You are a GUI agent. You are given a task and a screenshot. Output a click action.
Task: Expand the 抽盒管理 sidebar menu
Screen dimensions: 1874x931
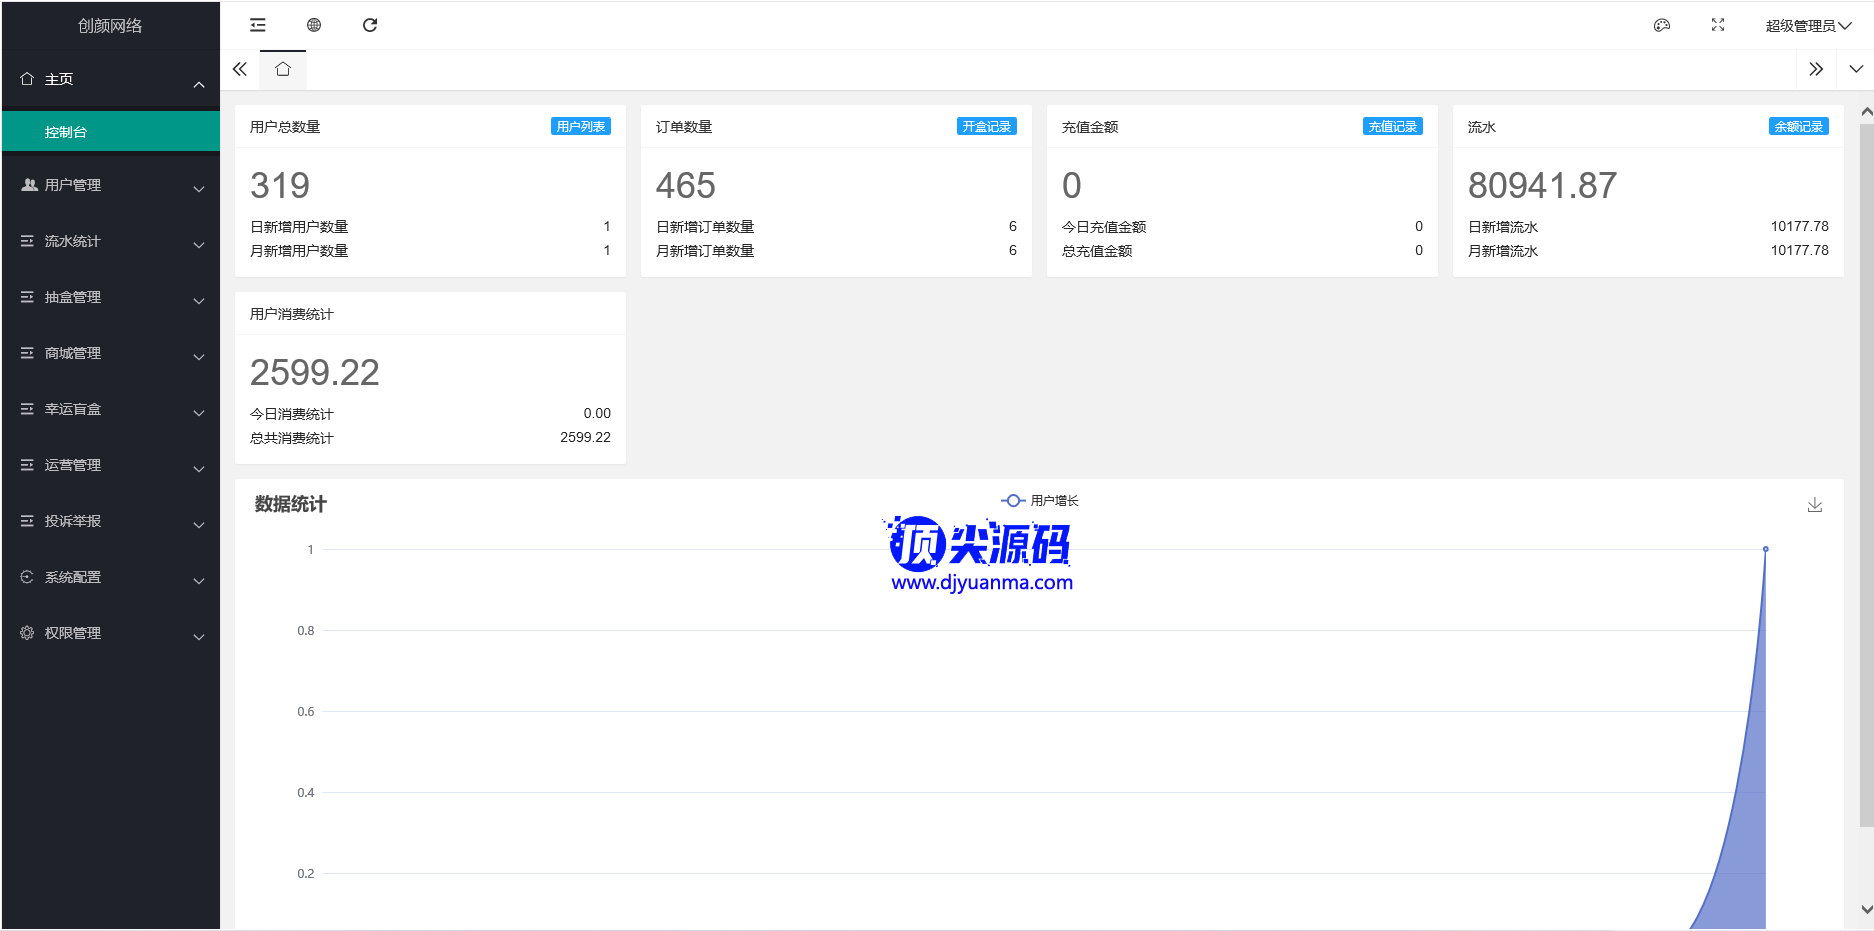(x=110, y=298)
